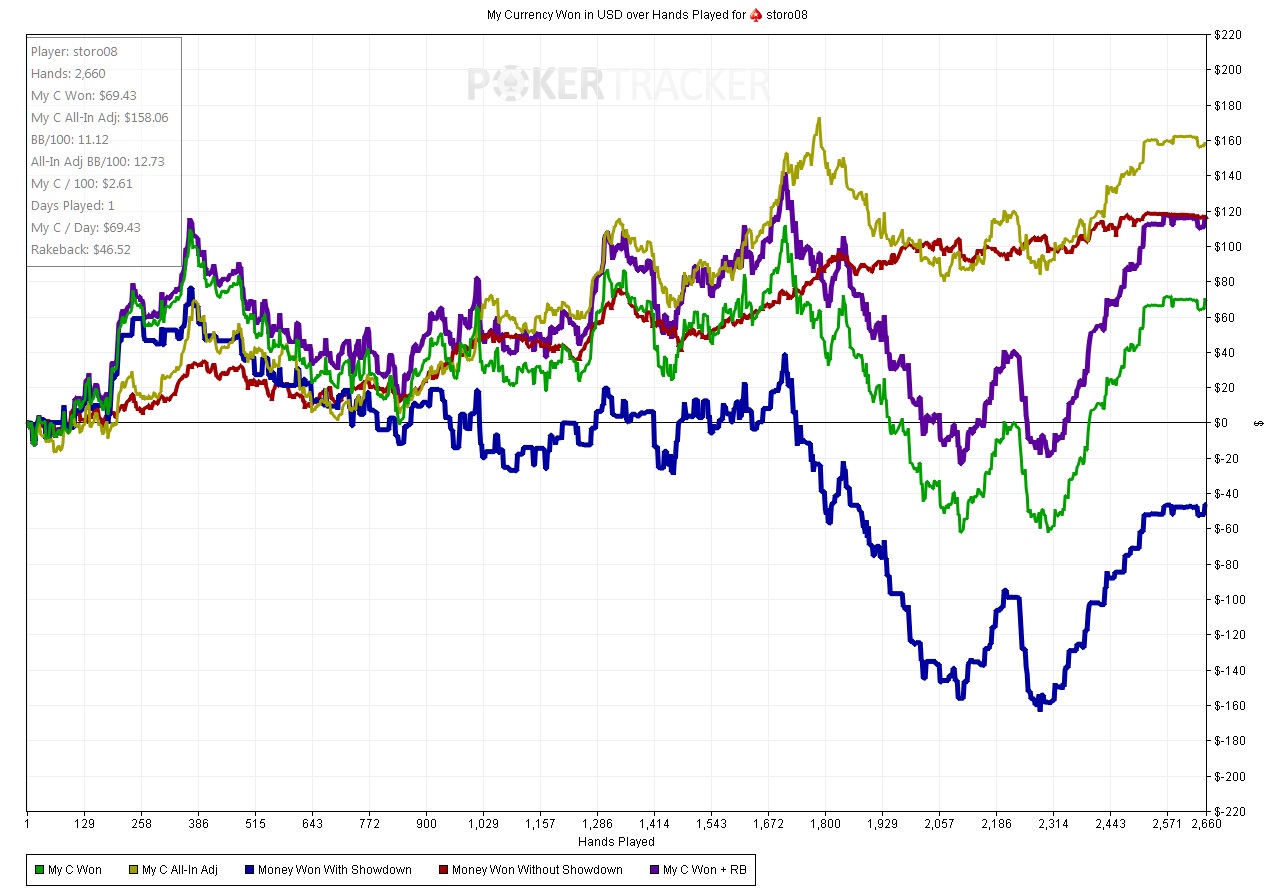Click the PokerTracker watermark logo
1285x892 pixels.
pyautogui.click(x=618, y=86)
